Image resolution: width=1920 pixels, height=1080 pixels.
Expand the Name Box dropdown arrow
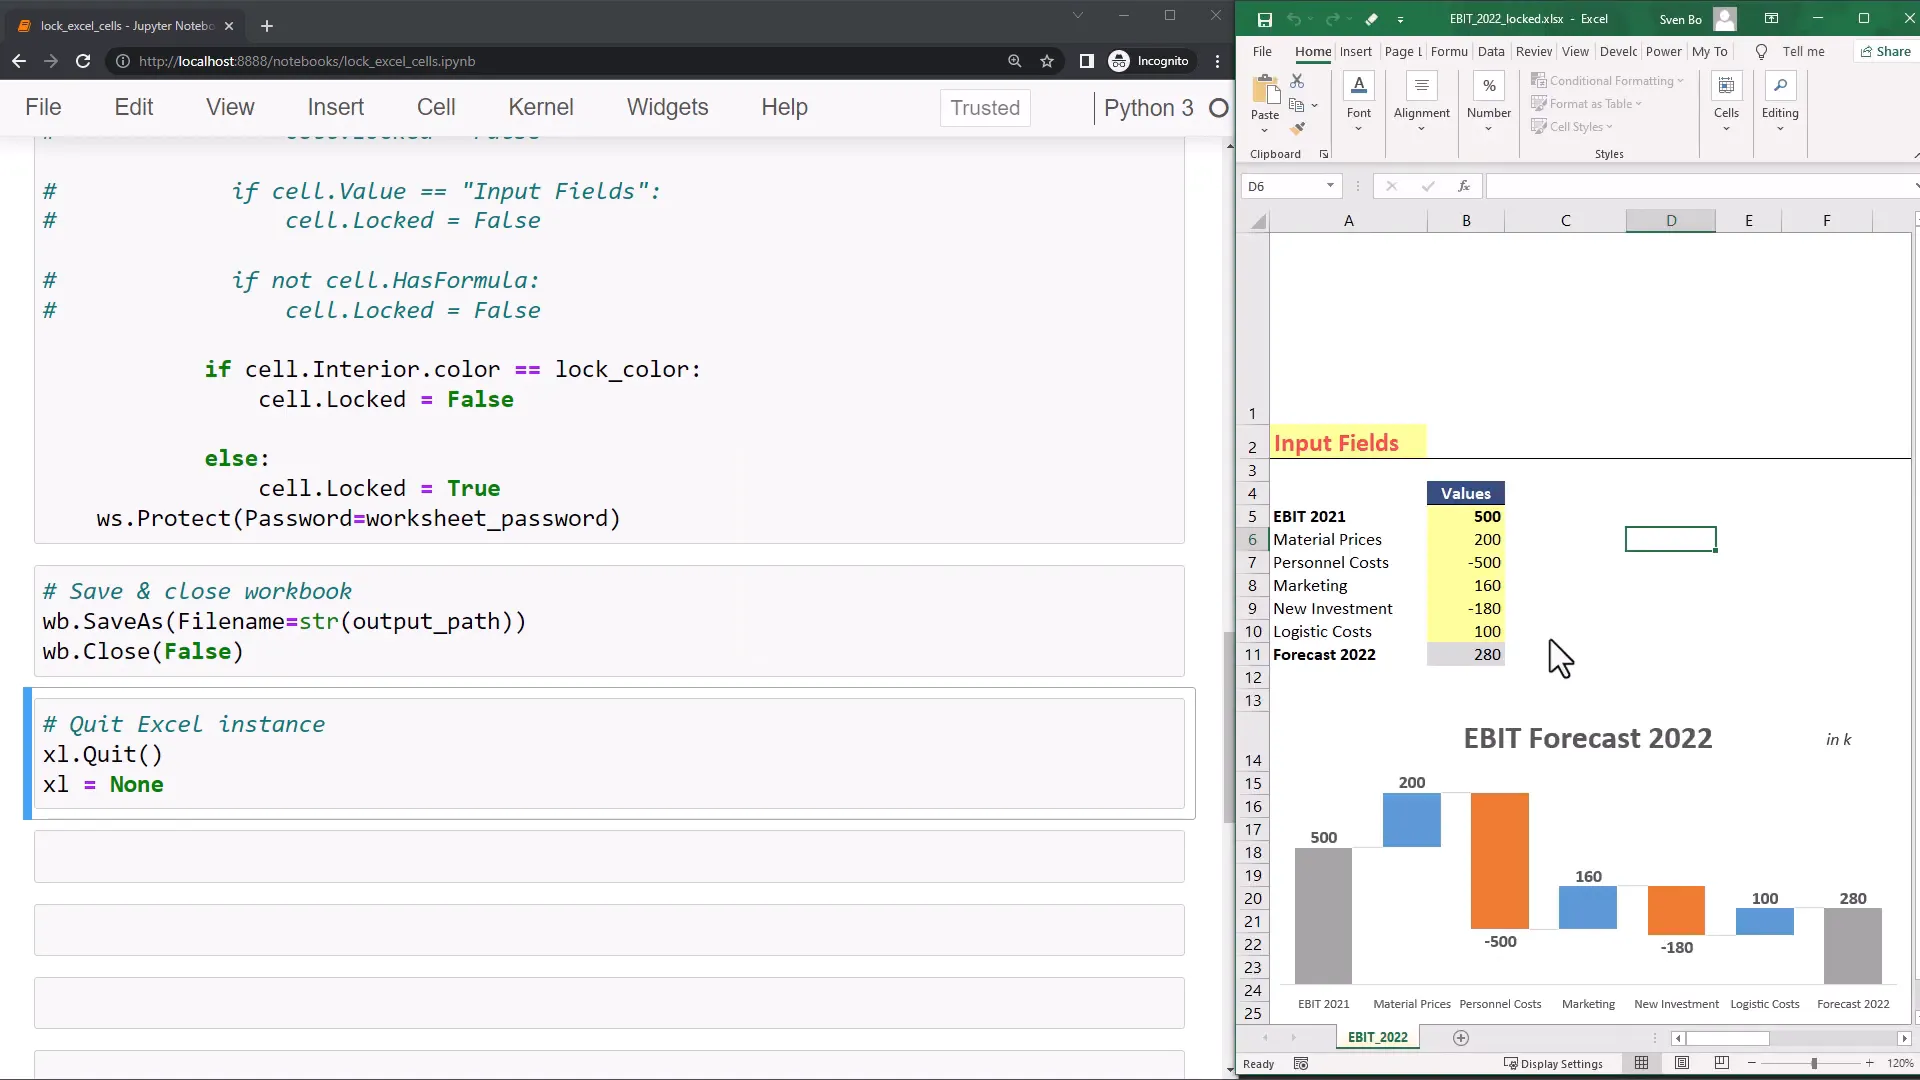(1330, 186)
